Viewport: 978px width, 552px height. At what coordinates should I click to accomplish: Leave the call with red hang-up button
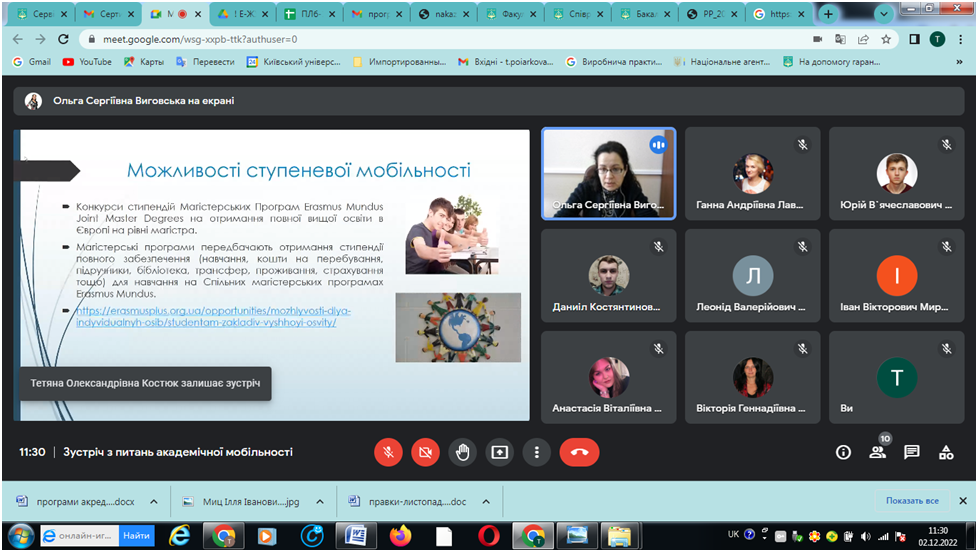(x=579, y=452)
